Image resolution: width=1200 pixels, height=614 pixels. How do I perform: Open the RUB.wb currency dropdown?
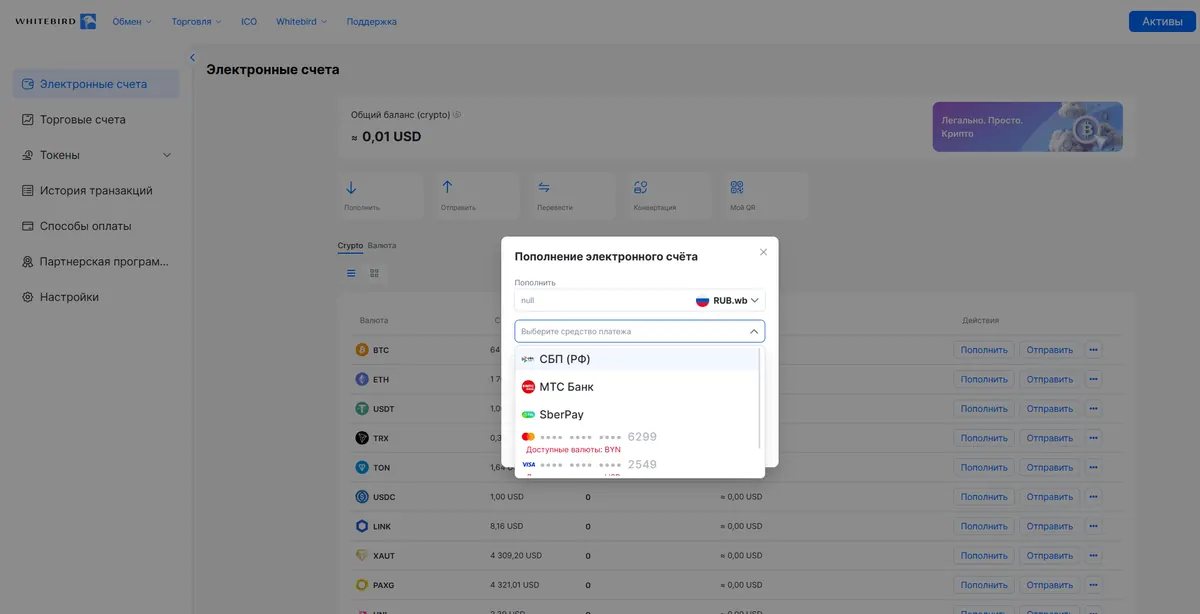coord(728,300)
